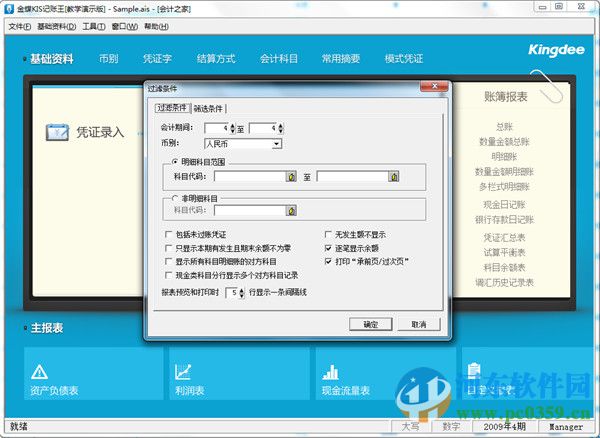Open the 窗口(W) menu
600x438 pixels.
point(124,26)
